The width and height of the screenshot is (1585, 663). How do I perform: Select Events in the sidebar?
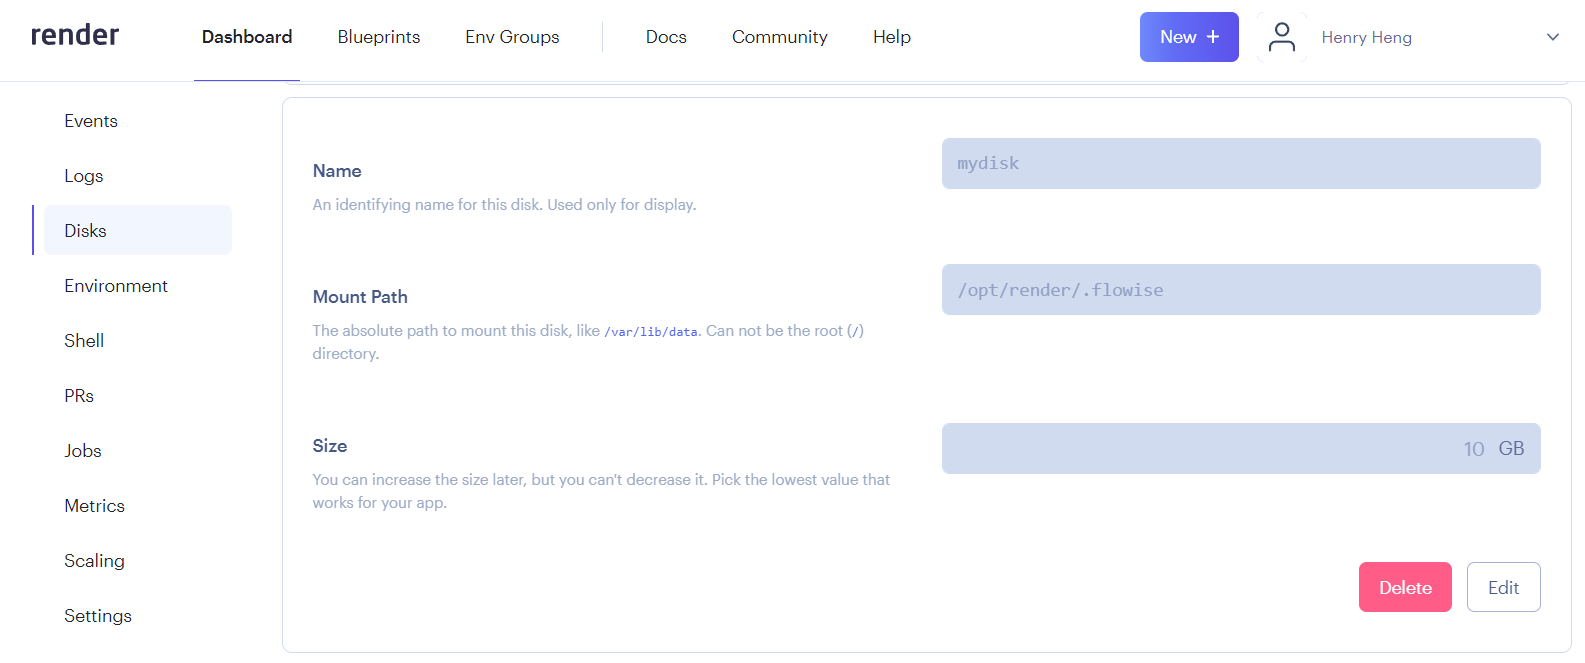pos(91,121)
